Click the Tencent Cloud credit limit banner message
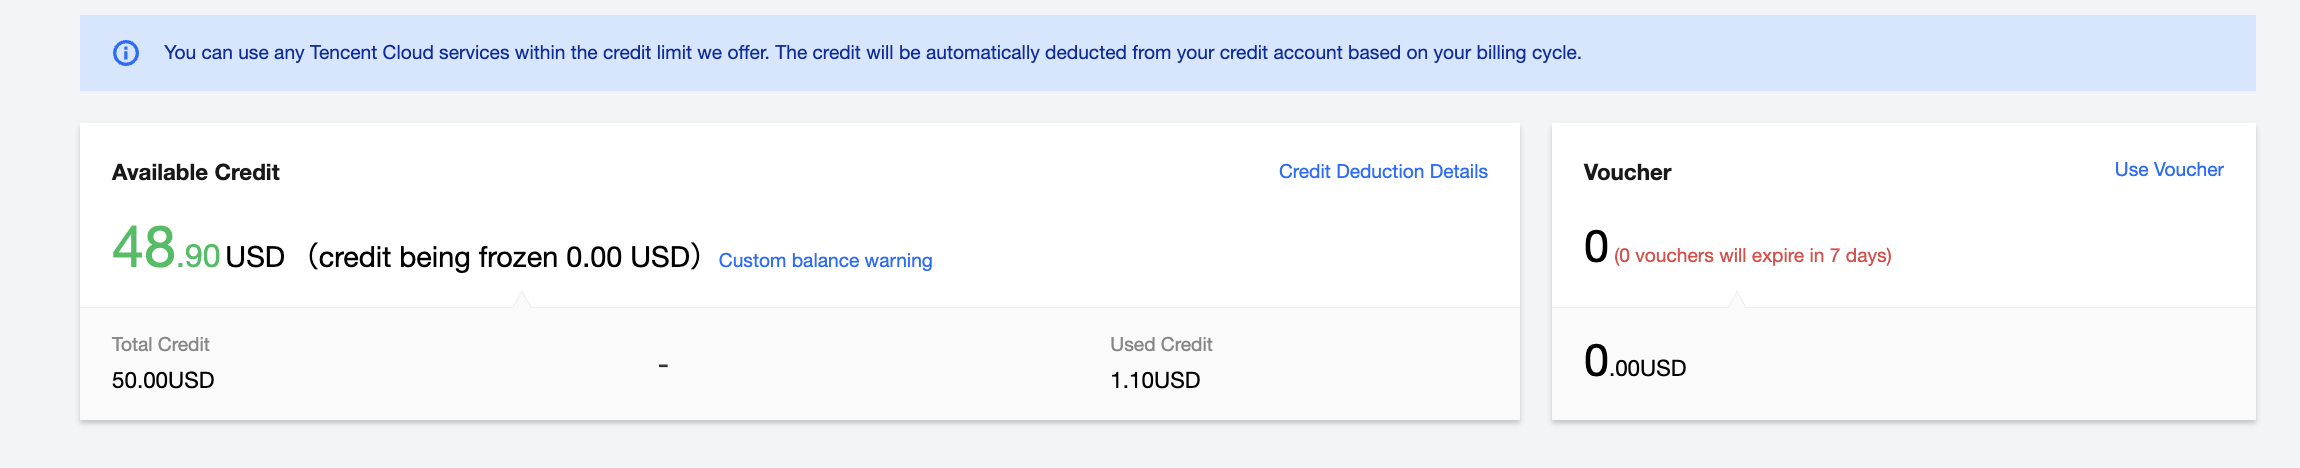2300x468 pixels. coord(872,53)
